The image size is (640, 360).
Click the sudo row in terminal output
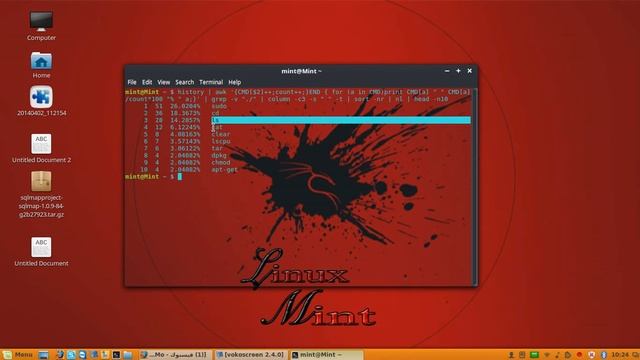(x=298, y=106)
